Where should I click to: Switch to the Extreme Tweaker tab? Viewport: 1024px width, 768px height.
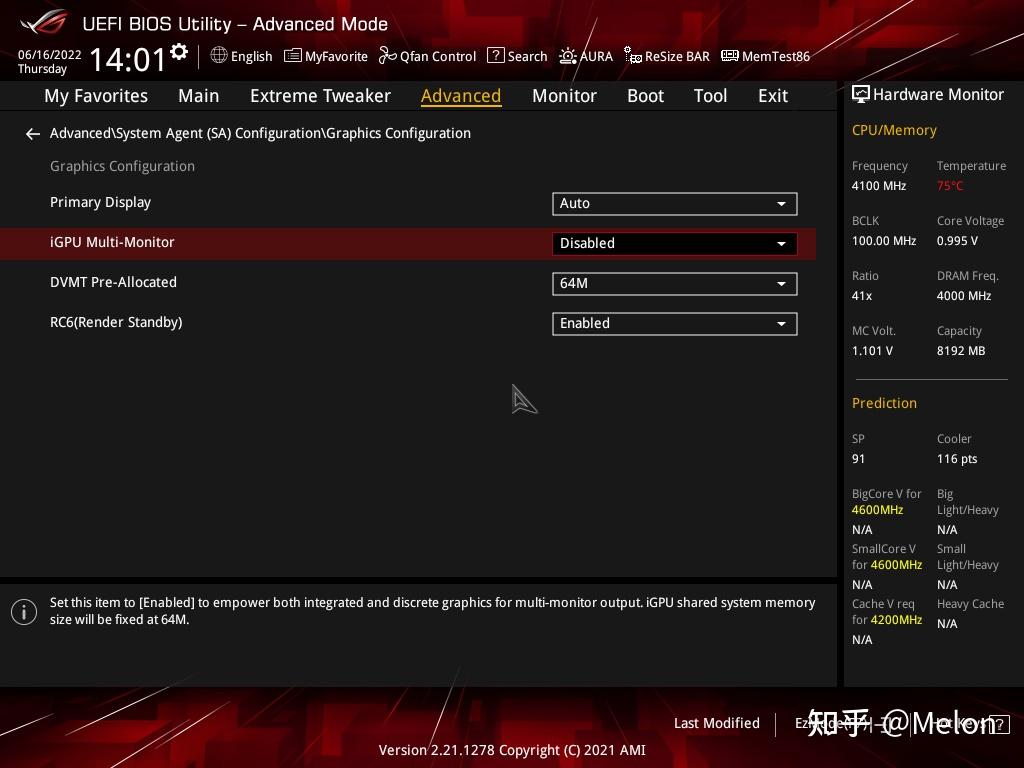click(x=320, y=95)
